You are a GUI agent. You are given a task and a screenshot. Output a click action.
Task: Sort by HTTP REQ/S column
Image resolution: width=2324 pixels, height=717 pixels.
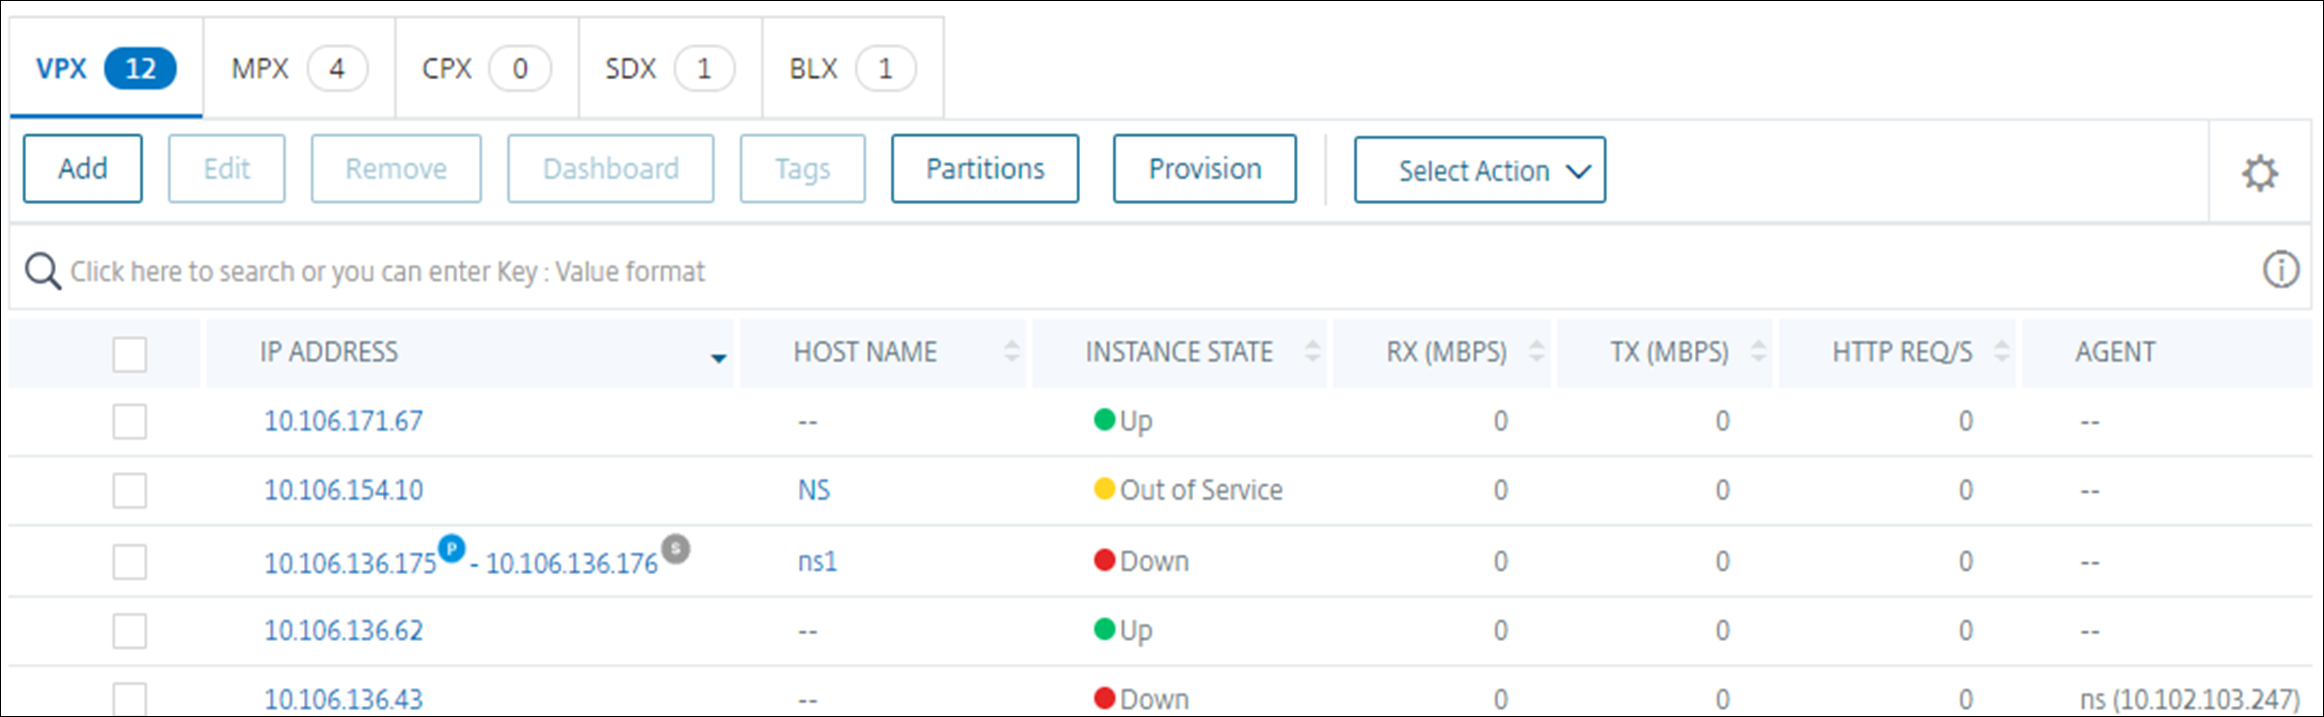pyautogui.click(x=2002, y=351)
